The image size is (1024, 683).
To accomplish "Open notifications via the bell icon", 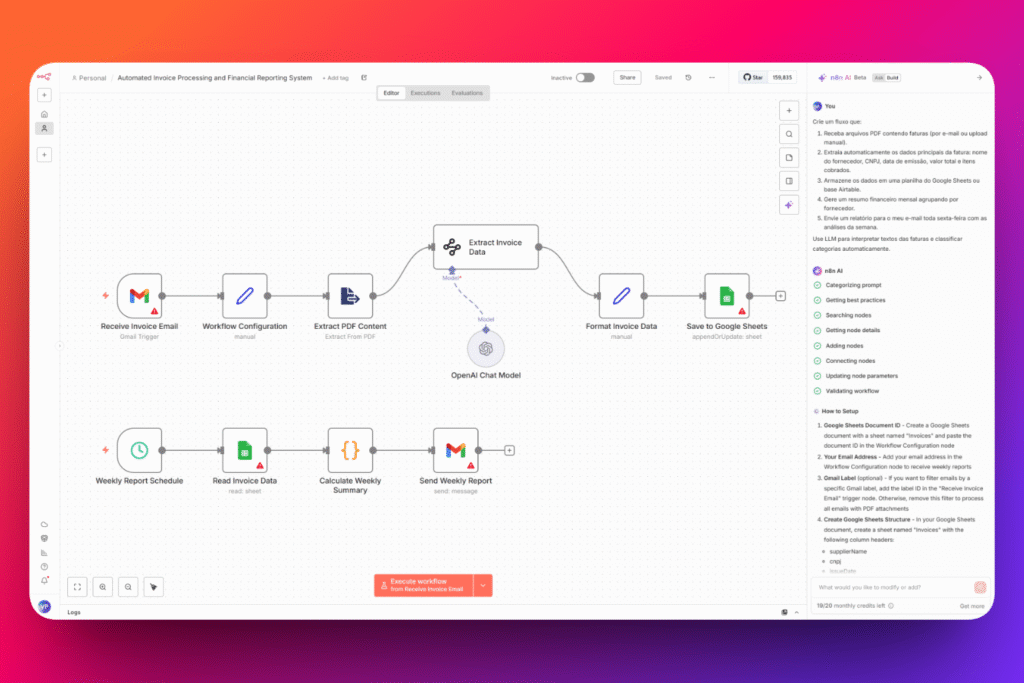I will coord(44,579).
